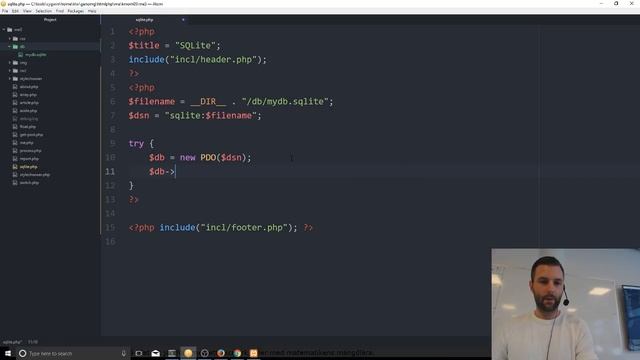Click the cursor position in the status bar
Screen dimensions: 640x360
point(33,342)
